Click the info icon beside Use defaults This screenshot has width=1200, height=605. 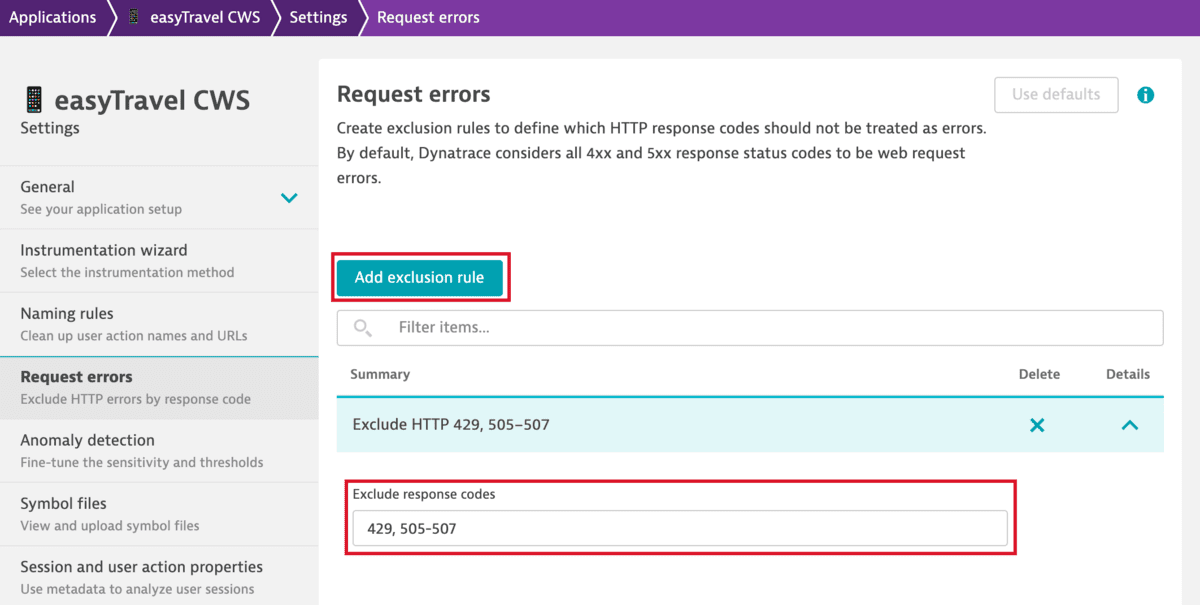point(1145,95)
